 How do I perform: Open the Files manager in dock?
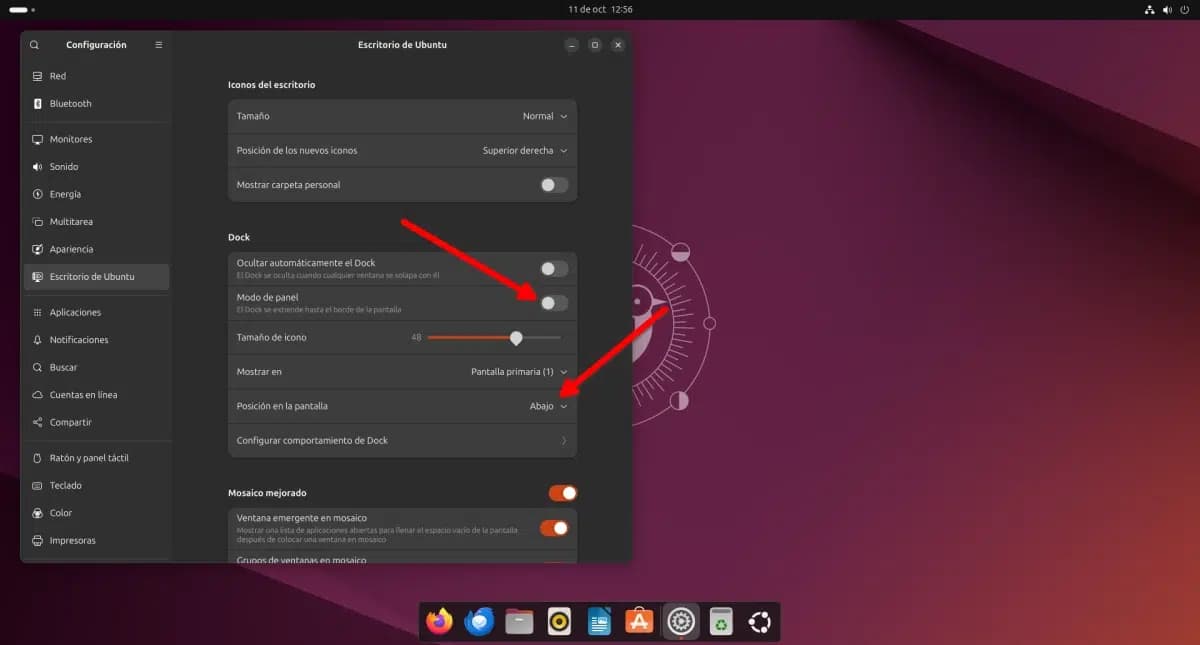tap(519, 622)
